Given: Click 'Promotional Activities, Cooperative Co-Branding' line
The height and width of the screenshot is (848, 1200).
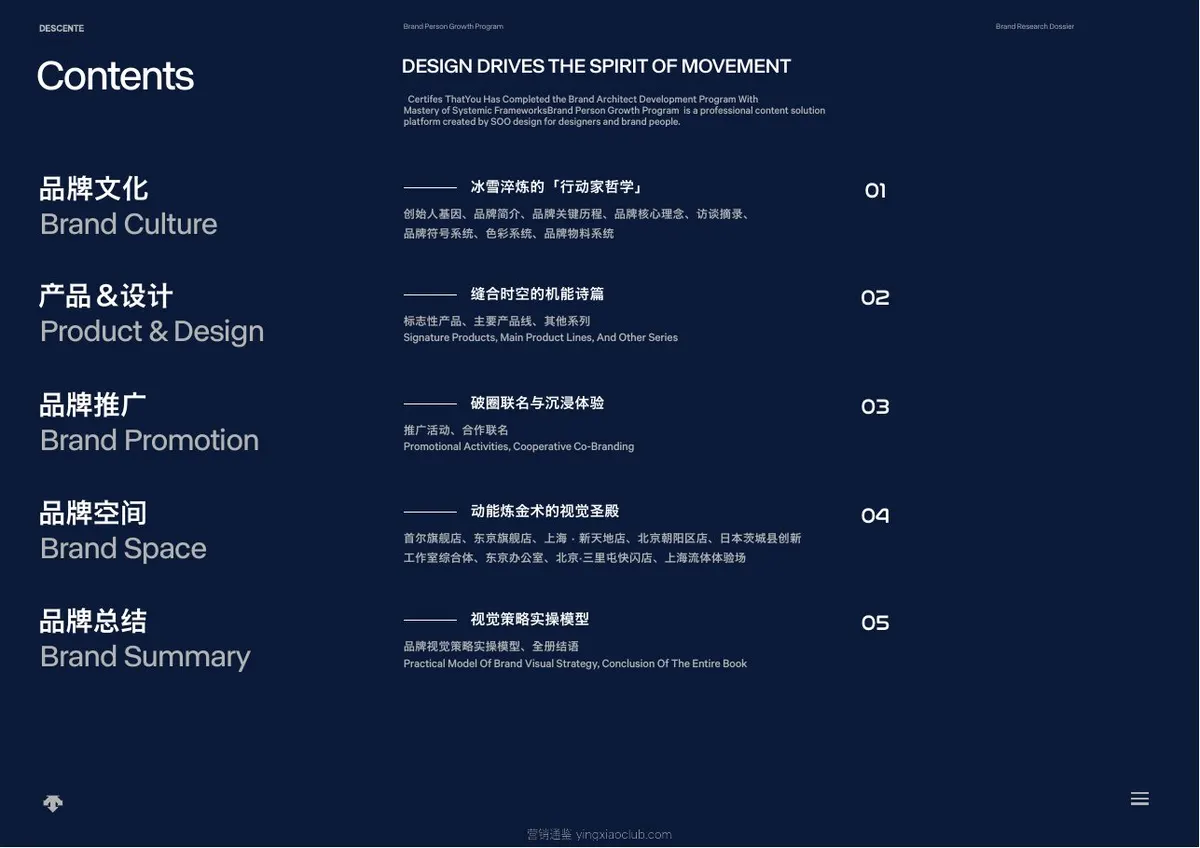Looking at the screenshot, I should point(519,447).
